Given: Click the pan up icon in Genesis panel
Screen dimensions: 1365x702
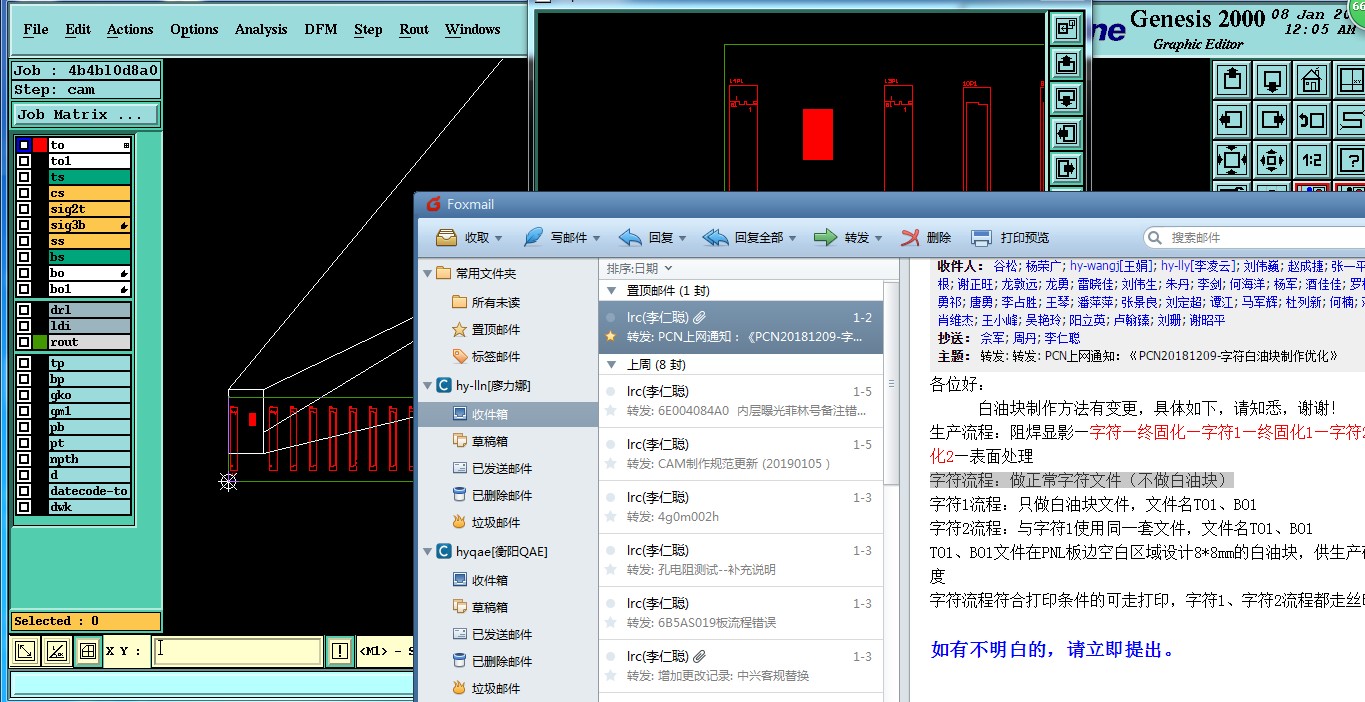Looking at the screenshot, I should click(x=1232, y=79).
